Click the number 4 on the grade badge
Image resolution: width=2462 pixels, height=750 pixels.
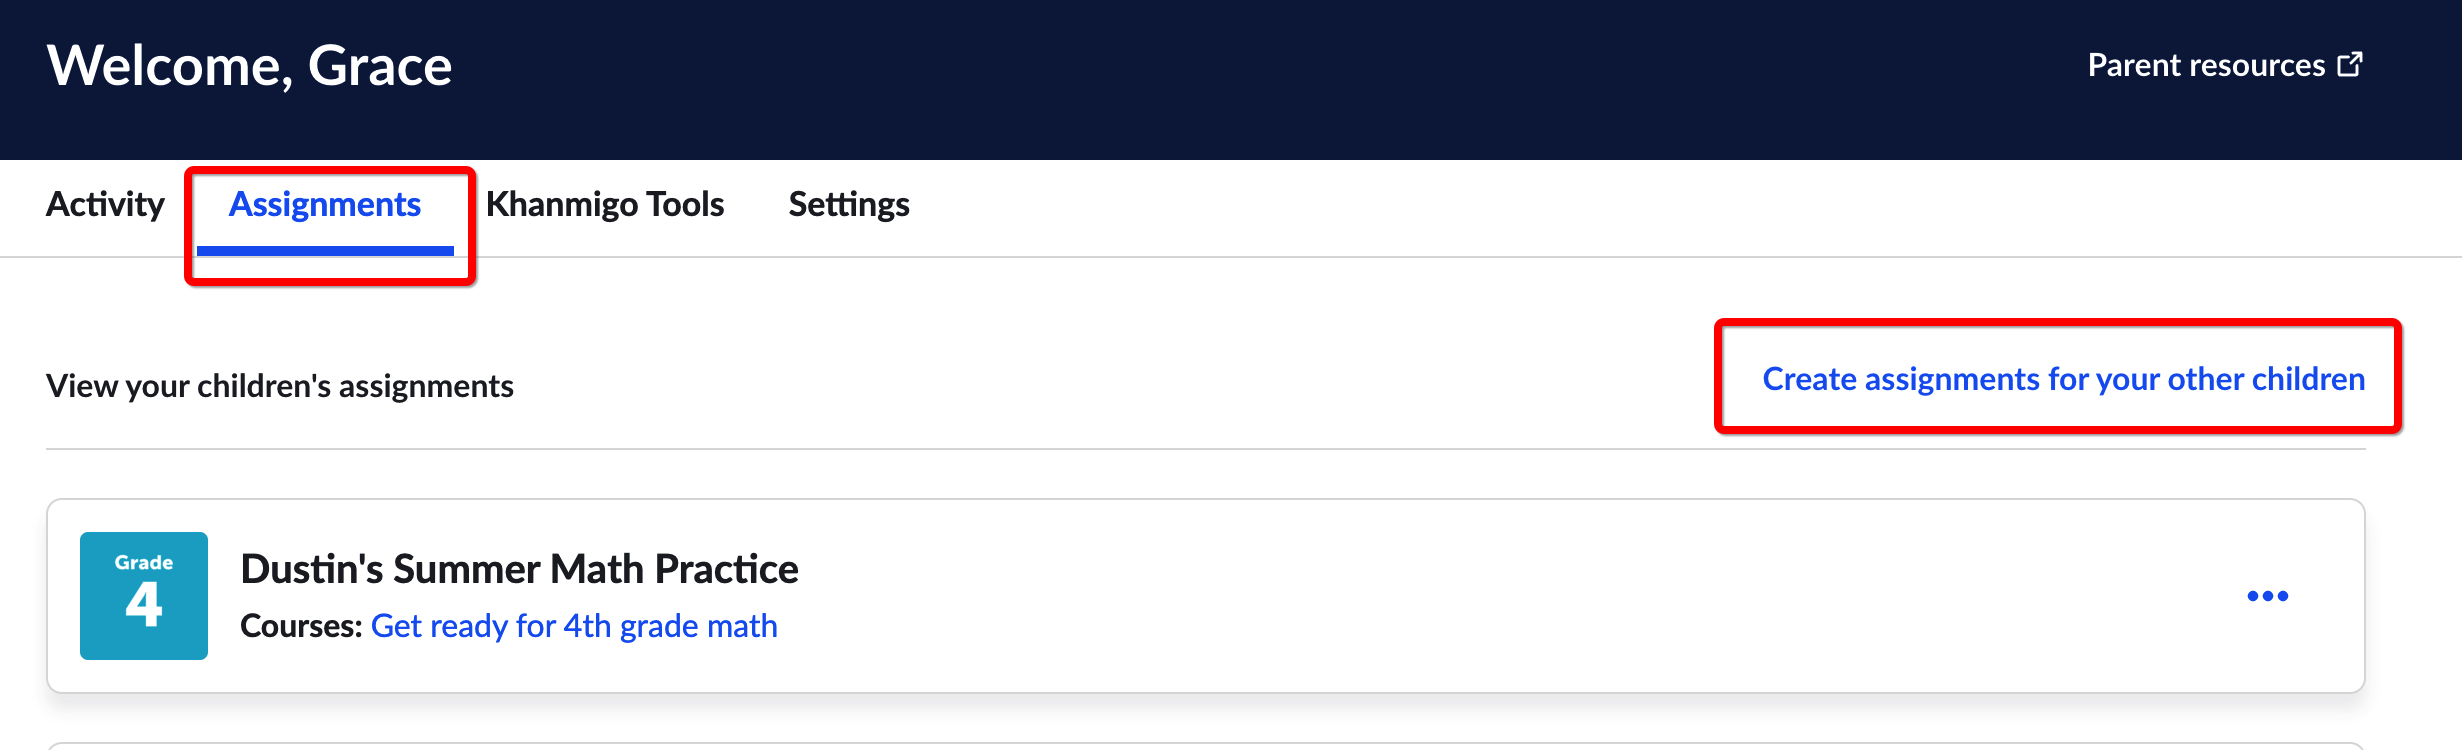144,605
